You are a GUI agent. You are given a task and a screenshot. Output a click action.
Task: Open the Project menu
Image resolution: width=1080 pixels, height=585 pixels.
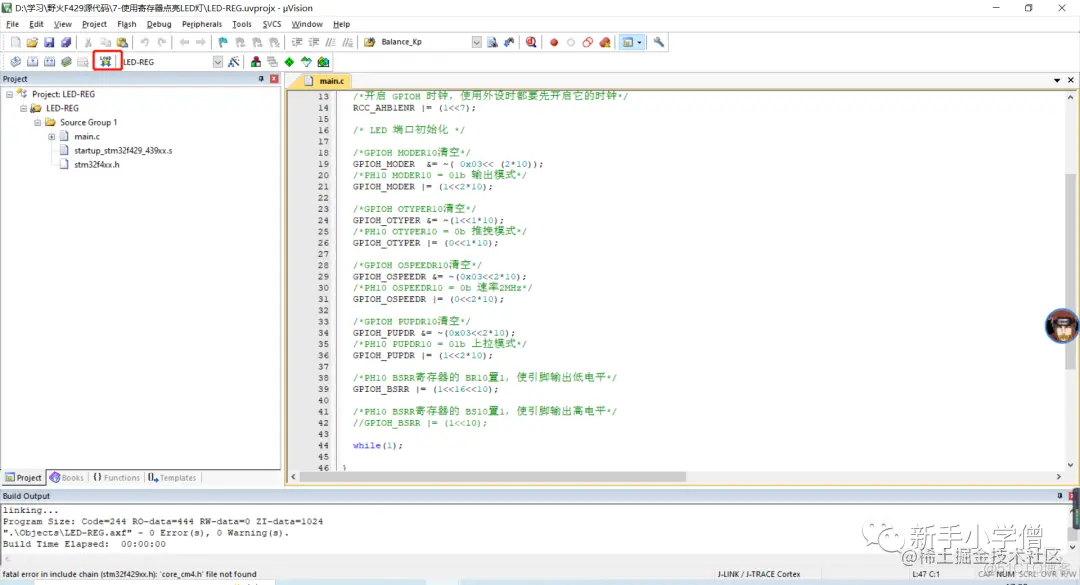[x=94, y=24]
